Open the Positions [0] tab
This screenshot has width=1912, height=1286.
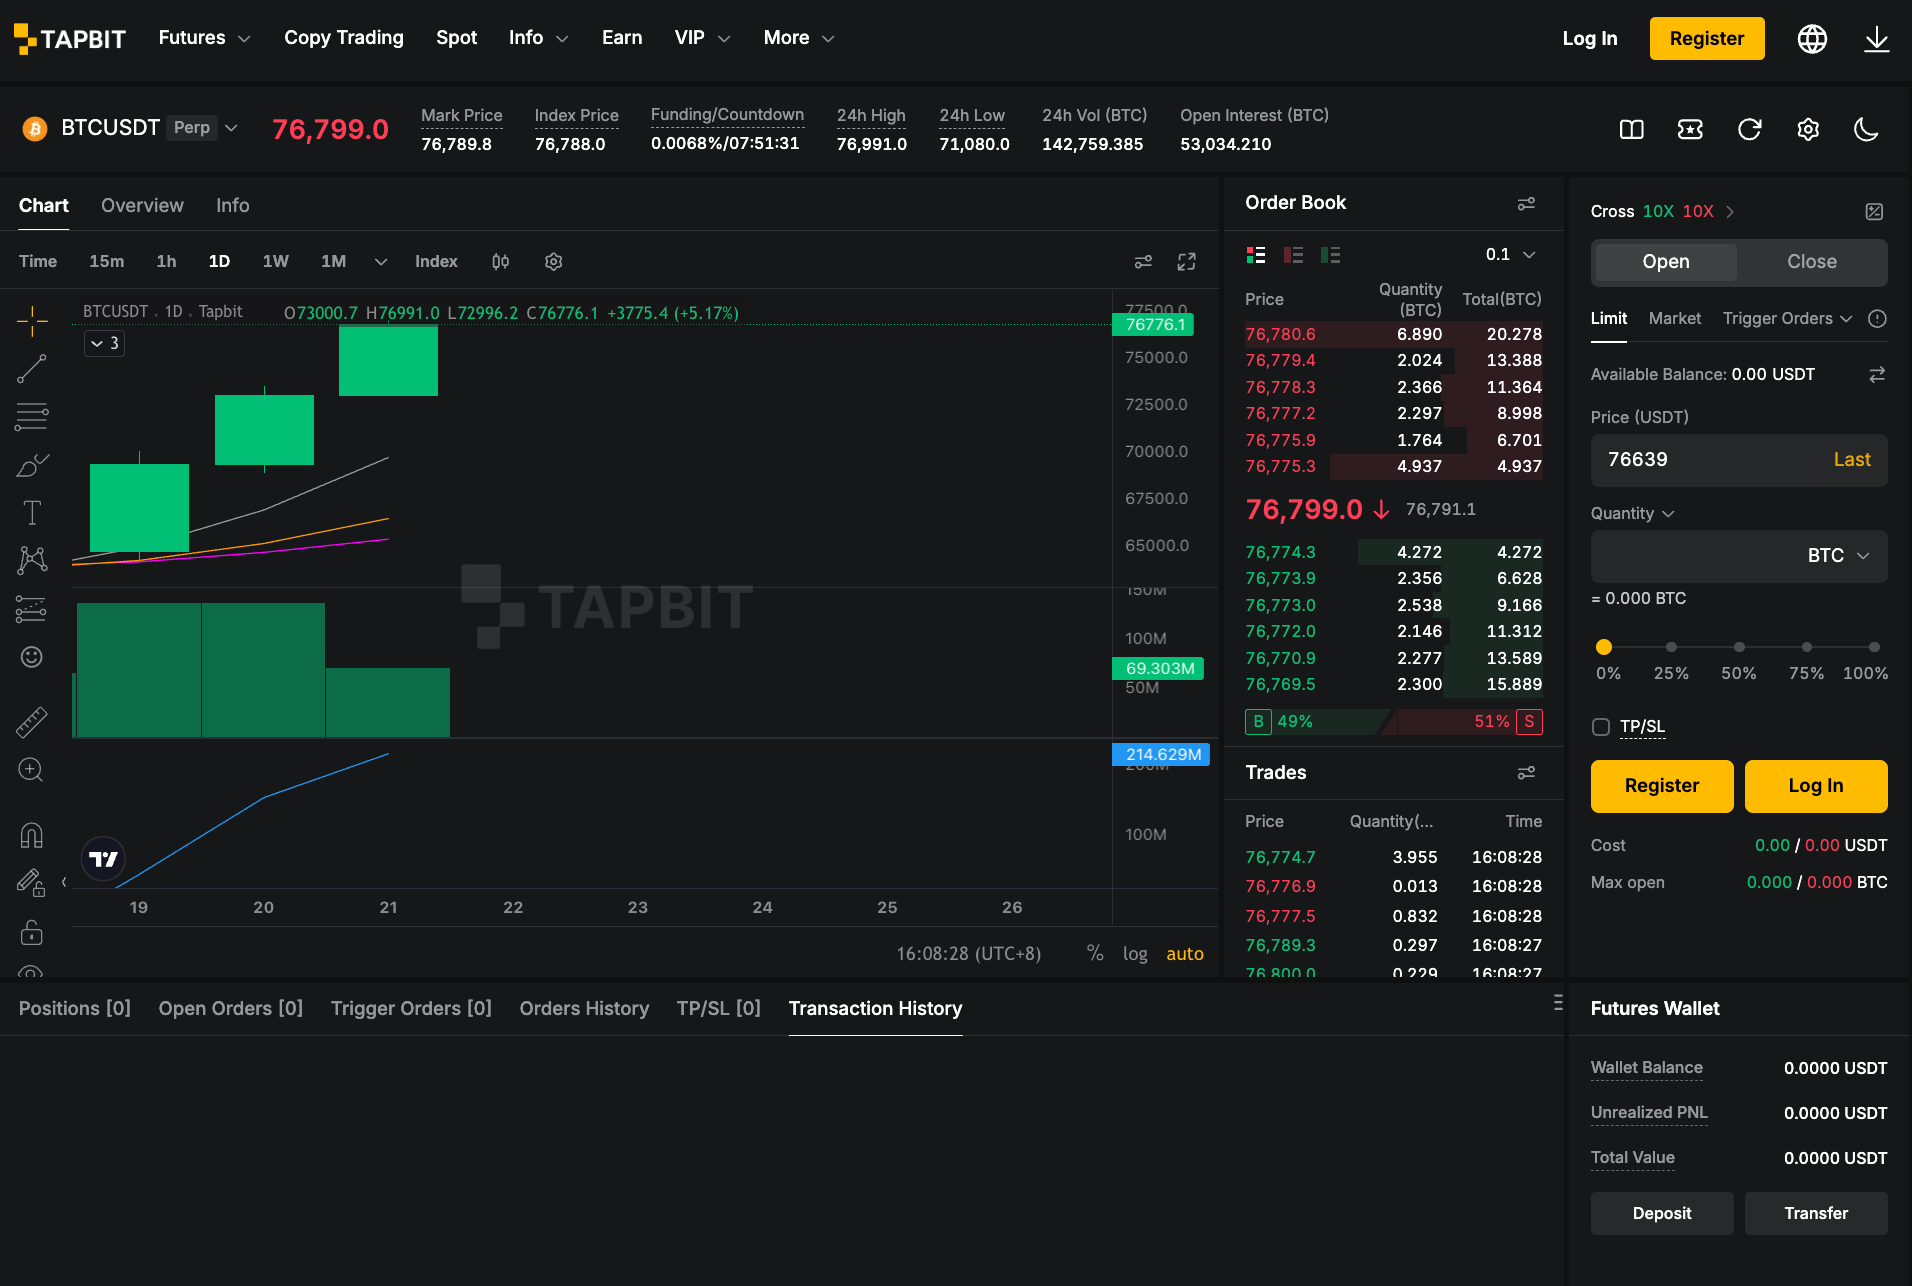click(75, 1008)
